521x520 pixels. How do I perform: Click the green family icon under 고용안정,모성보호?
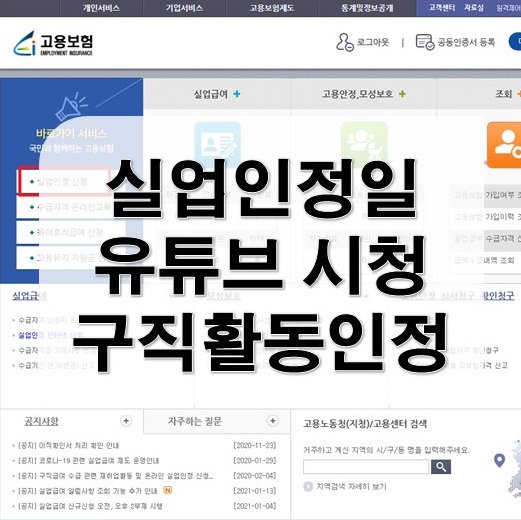364,145
